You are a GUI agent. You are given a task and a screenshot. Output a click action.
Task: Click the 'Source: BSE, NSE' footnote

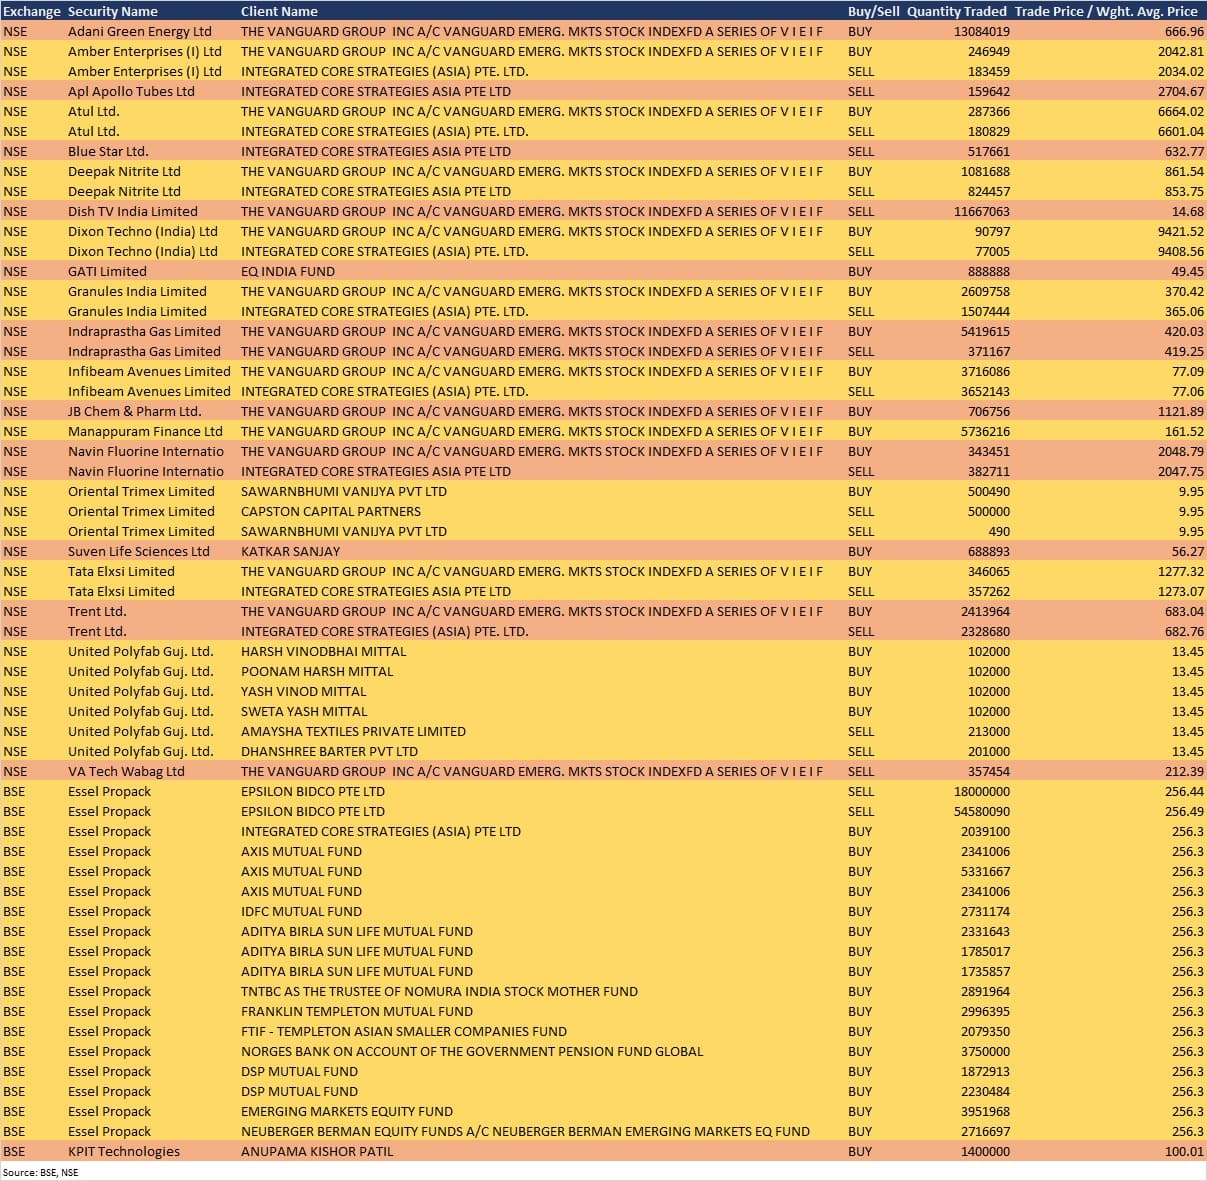tap(40, 1172)
